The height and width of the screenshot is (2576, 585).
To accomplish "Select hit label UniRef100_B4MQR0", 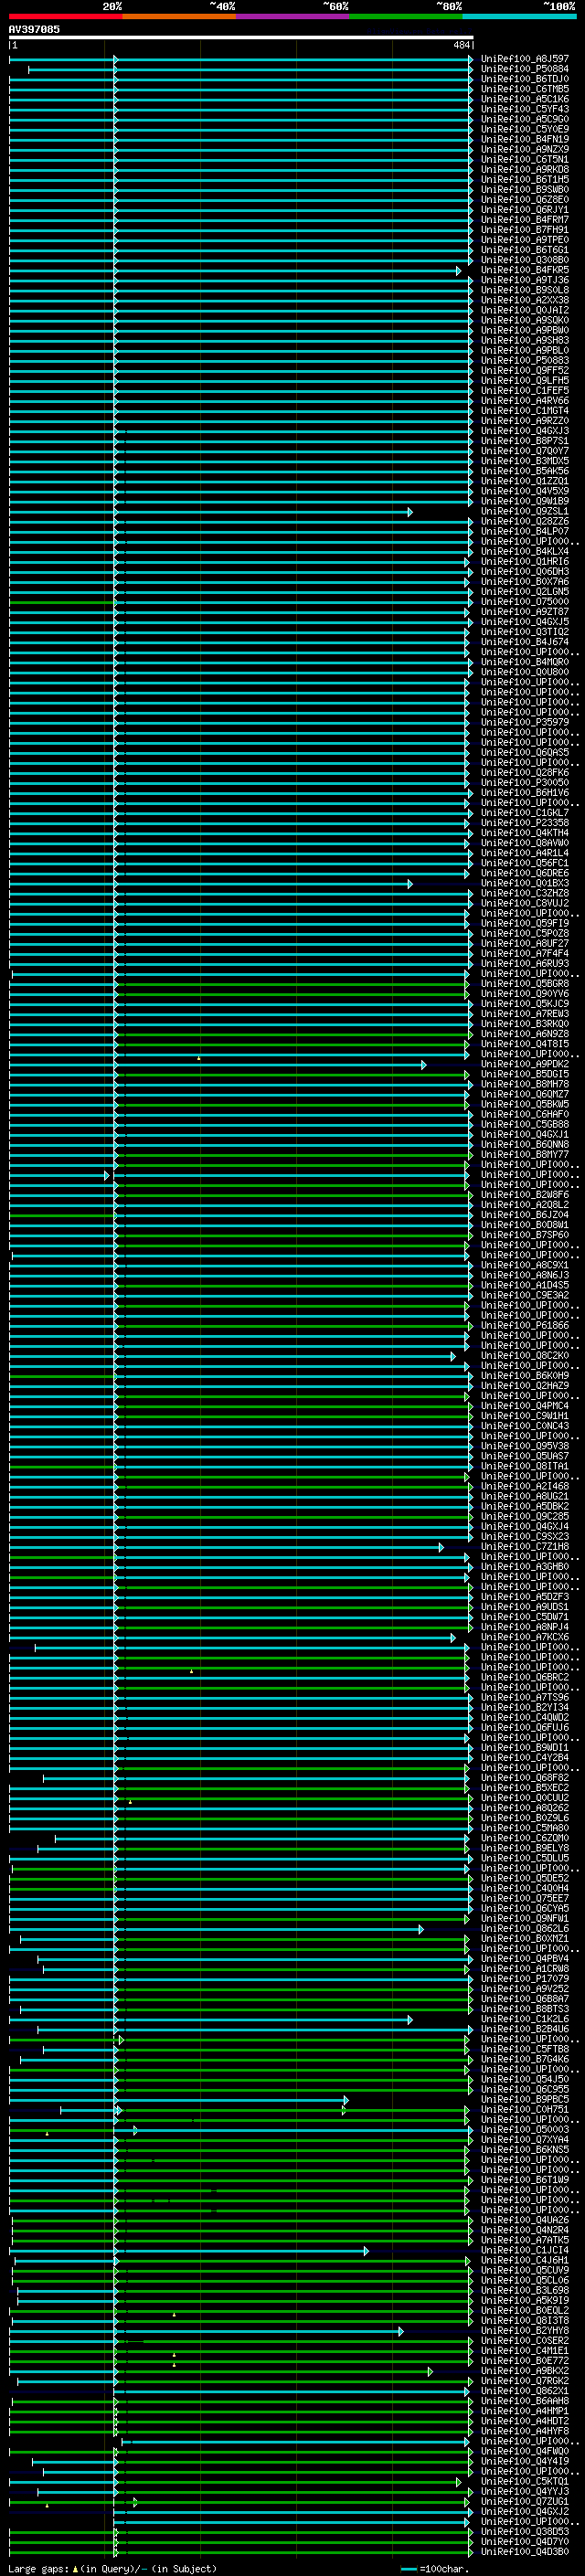I will tap(525, 662).
